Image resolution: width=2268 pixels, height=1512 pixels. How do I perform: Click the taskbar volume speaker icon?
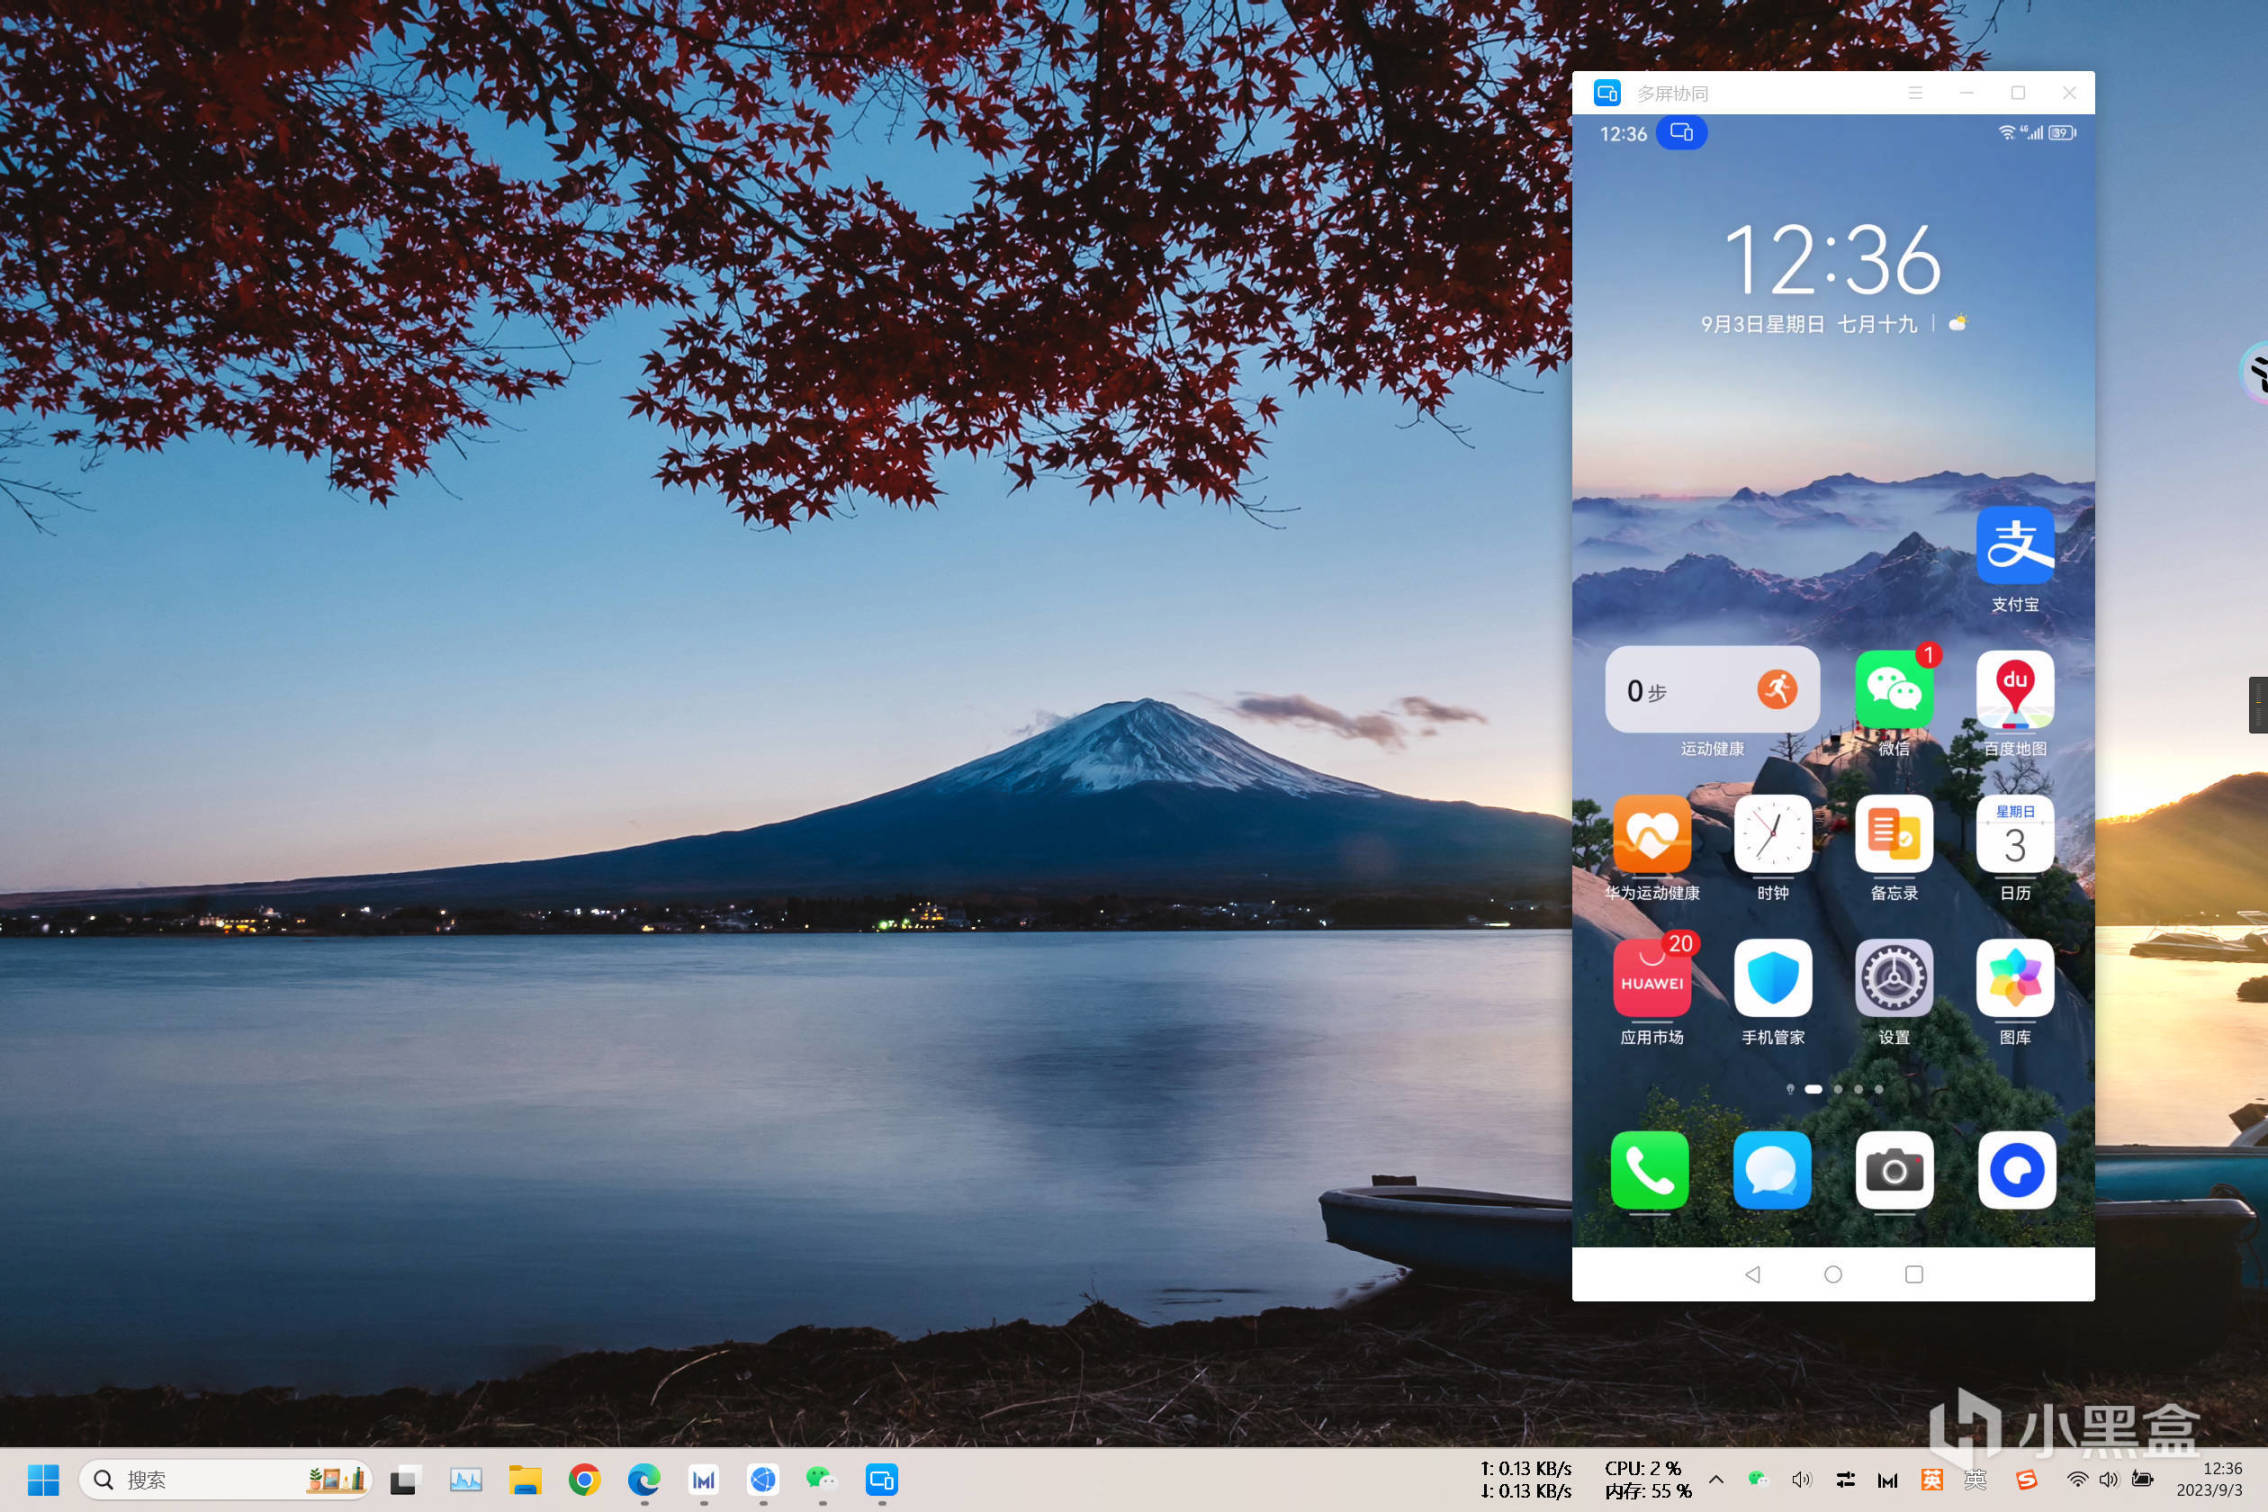tap(2108, 1479)
